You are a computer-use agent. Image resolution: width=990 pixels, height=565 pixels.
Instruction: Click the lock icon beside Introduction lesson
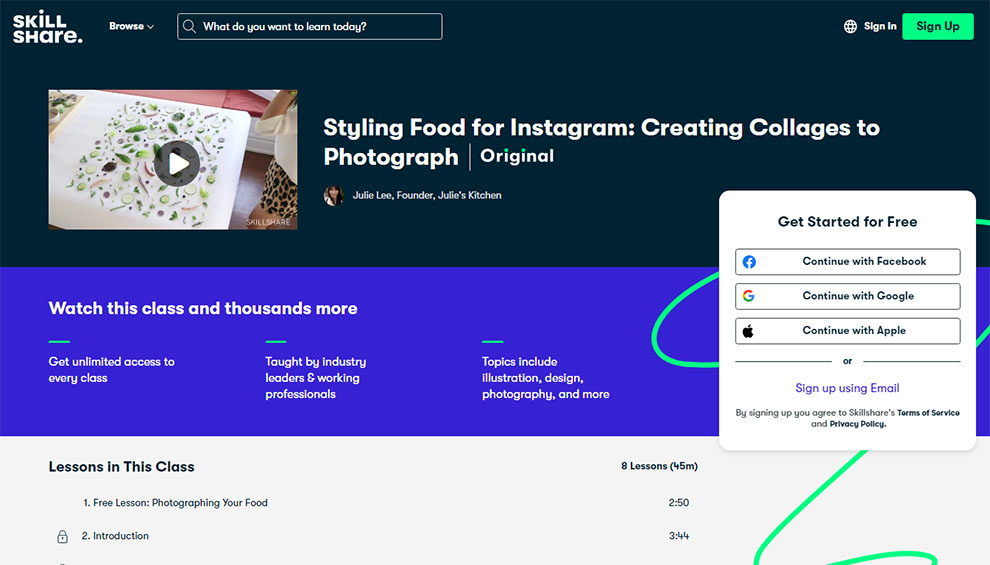pyautogui.click(x=63, y=537)
